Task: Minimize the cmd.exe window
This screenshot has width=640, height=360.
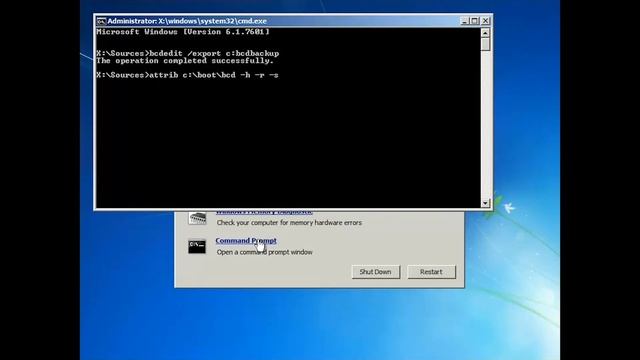Action: pyautogui.click(x=464, y=21)
